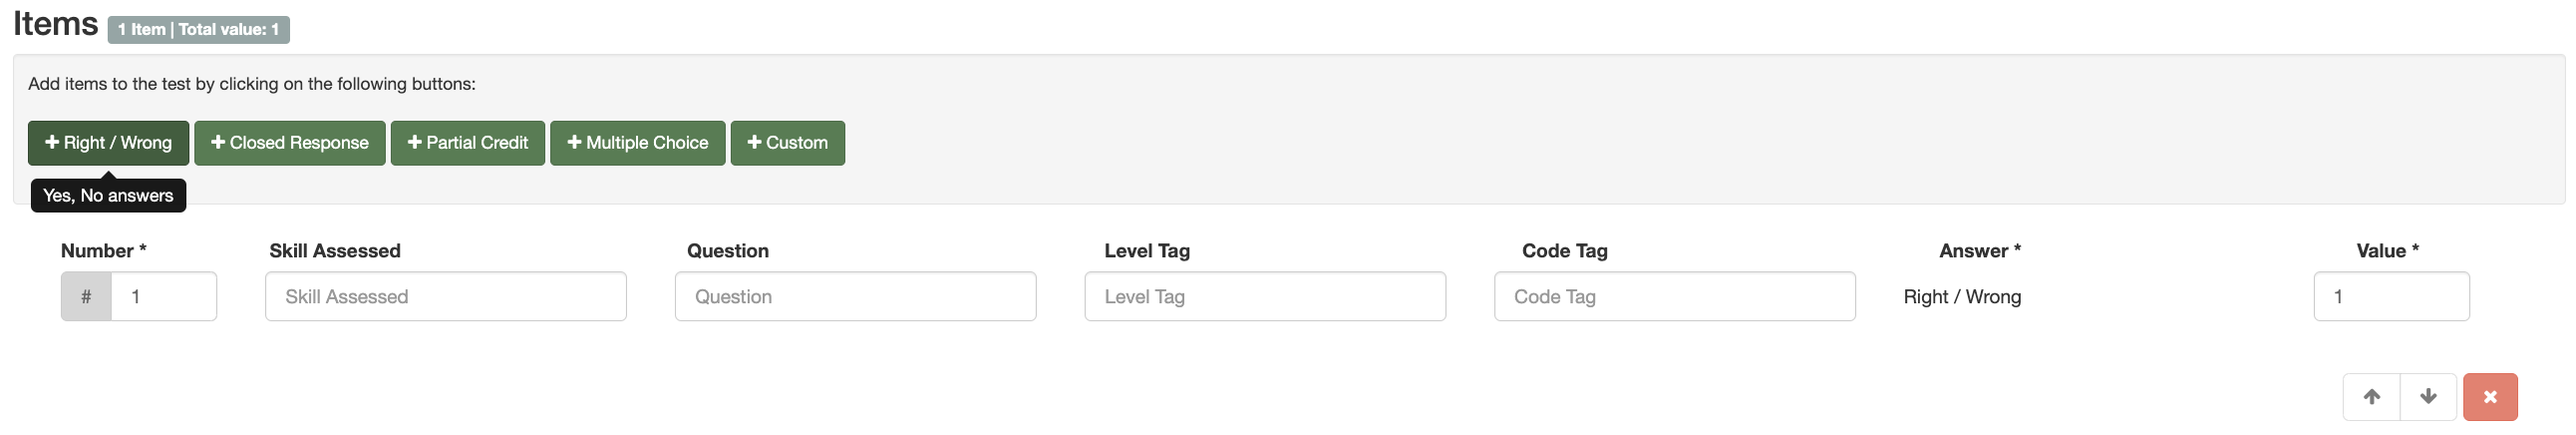2576x435 pixels.
Task: Add a Closed Response item
Action: pyautogui.click(x=289, y=143)
